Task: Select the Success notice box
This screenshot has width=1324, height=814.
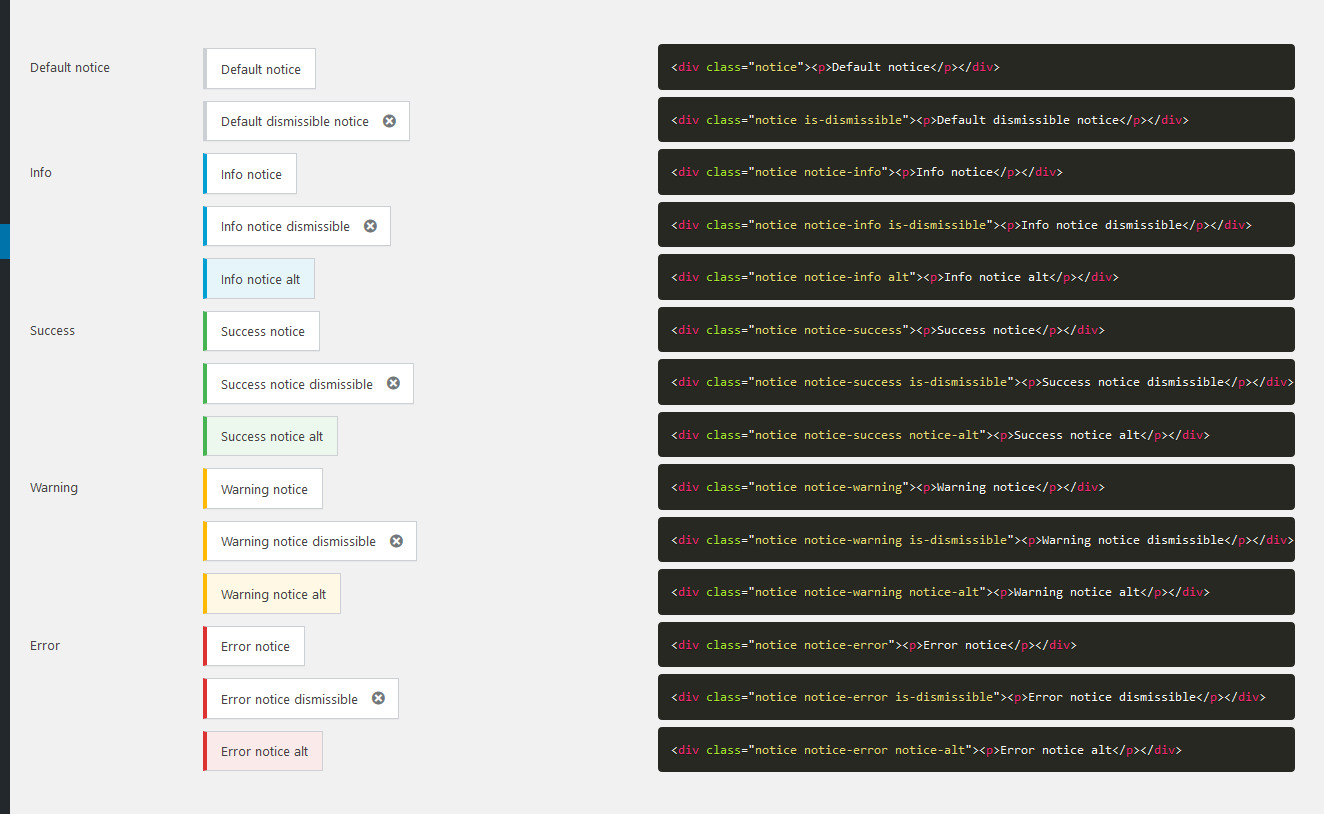Action: coord(261,331)
